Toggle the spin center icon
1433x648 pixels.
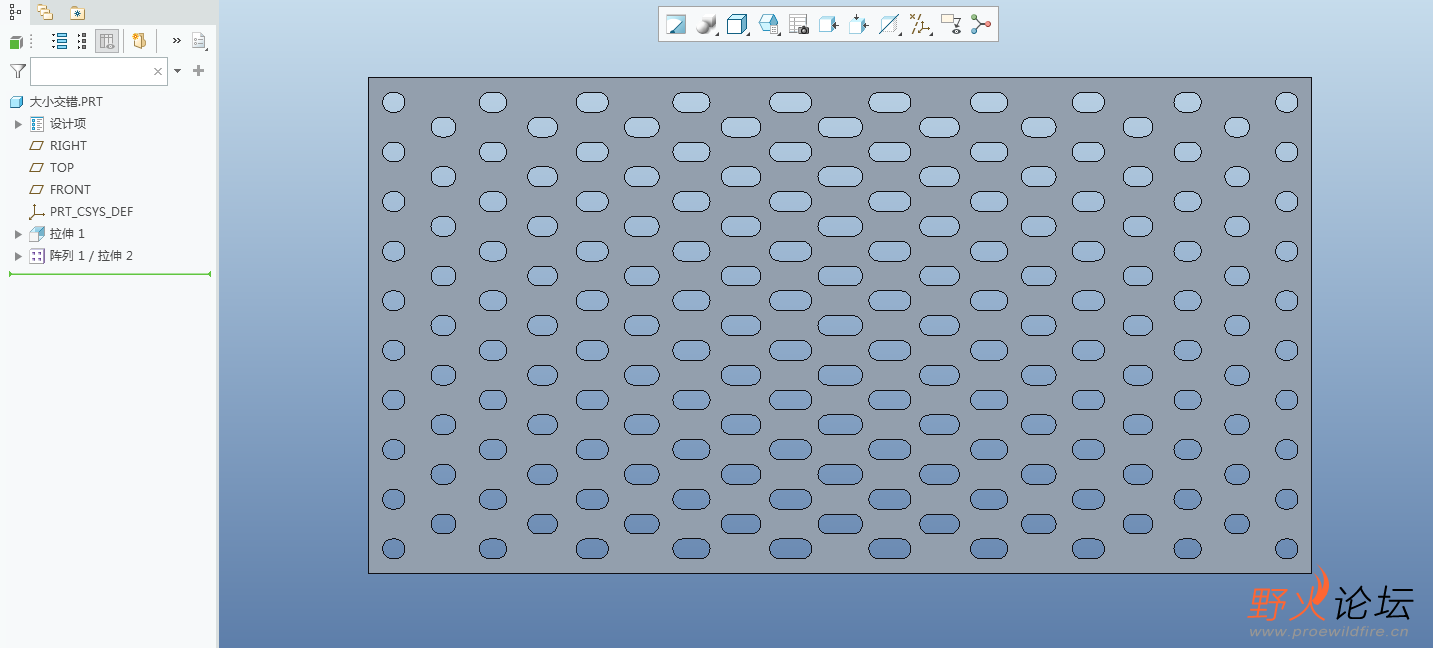click(x=980, y=25)
